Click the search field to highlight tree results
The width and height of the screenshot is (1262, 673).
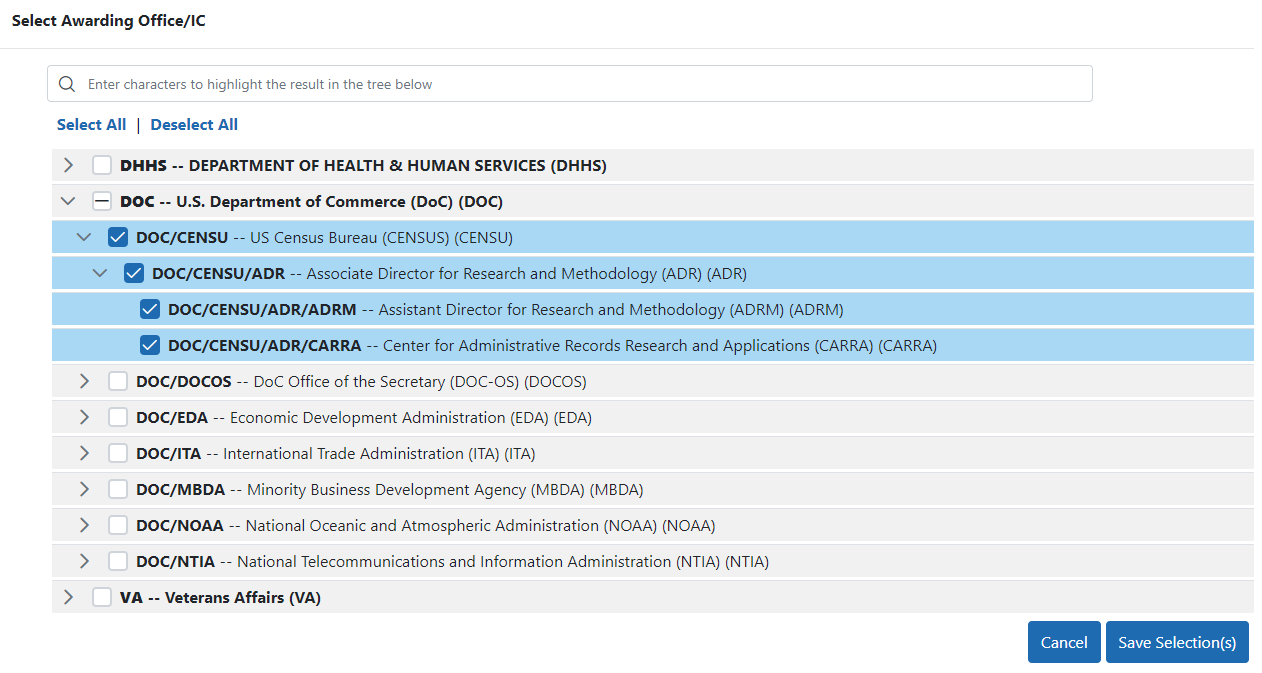click(580, 84)
